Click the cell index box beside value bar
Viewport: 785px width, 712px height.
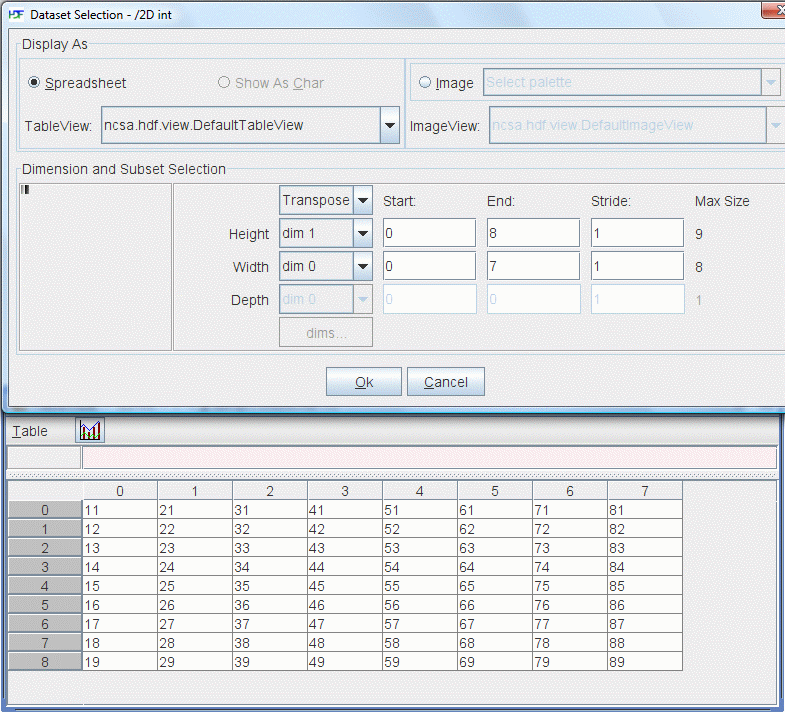(x=44, y=458)
